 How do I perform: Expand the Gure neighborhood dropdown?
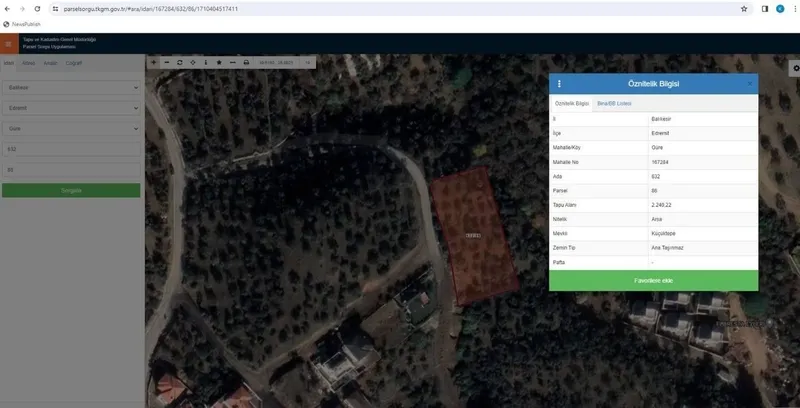(x=71, y=128)
